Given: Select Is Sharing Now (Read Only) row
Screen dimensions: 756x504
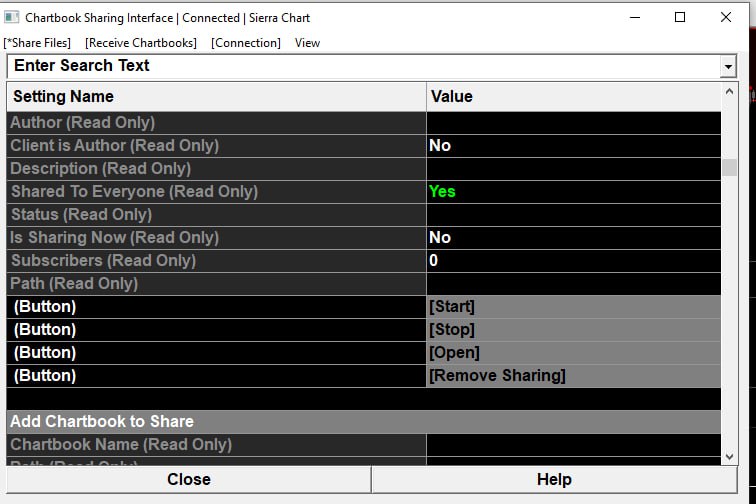Looking at the screenshot, I should (364, 238).
